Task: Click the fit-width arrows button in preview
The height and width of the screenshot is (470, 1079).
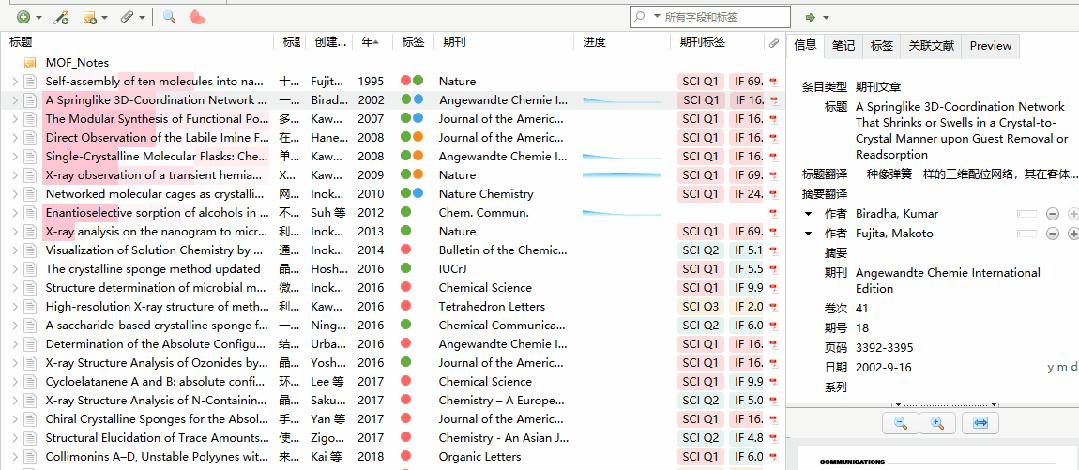Action: (981, 424)
